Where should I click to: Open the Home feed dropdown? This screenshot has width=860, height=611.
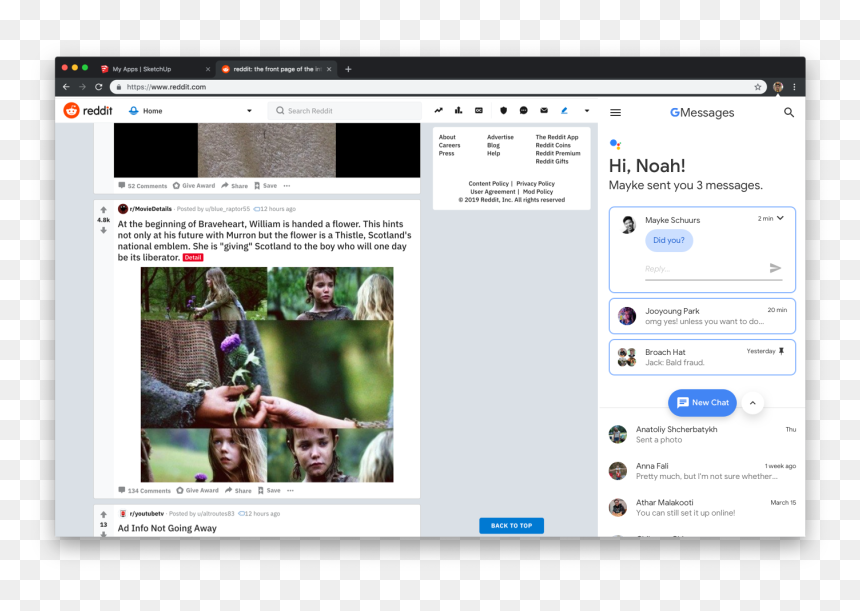190,111
